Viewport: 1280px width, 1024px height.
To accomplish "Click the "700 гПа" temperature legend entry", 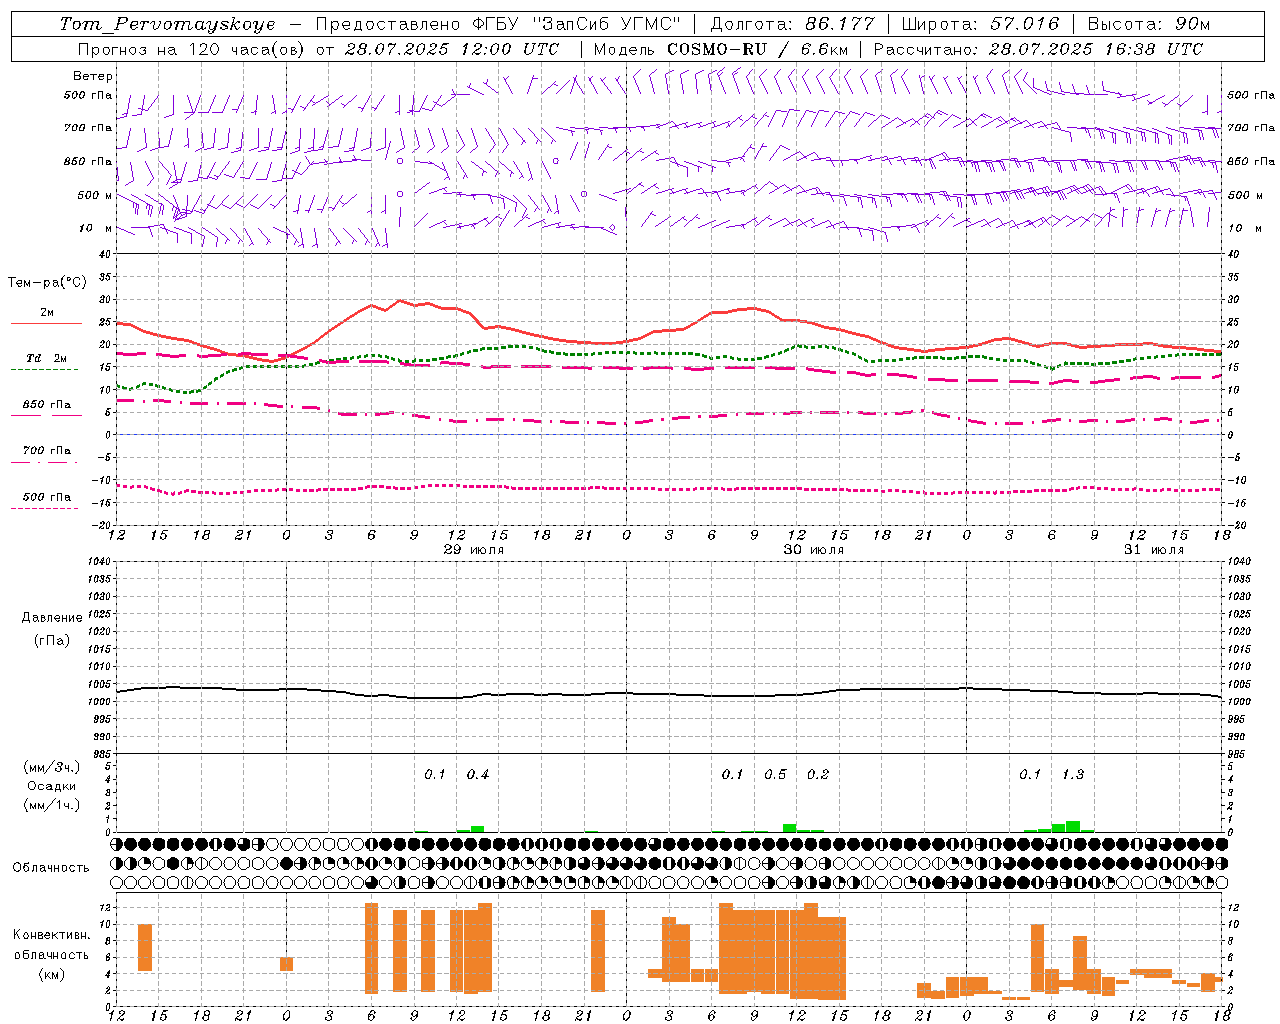I will pos(47,451).
